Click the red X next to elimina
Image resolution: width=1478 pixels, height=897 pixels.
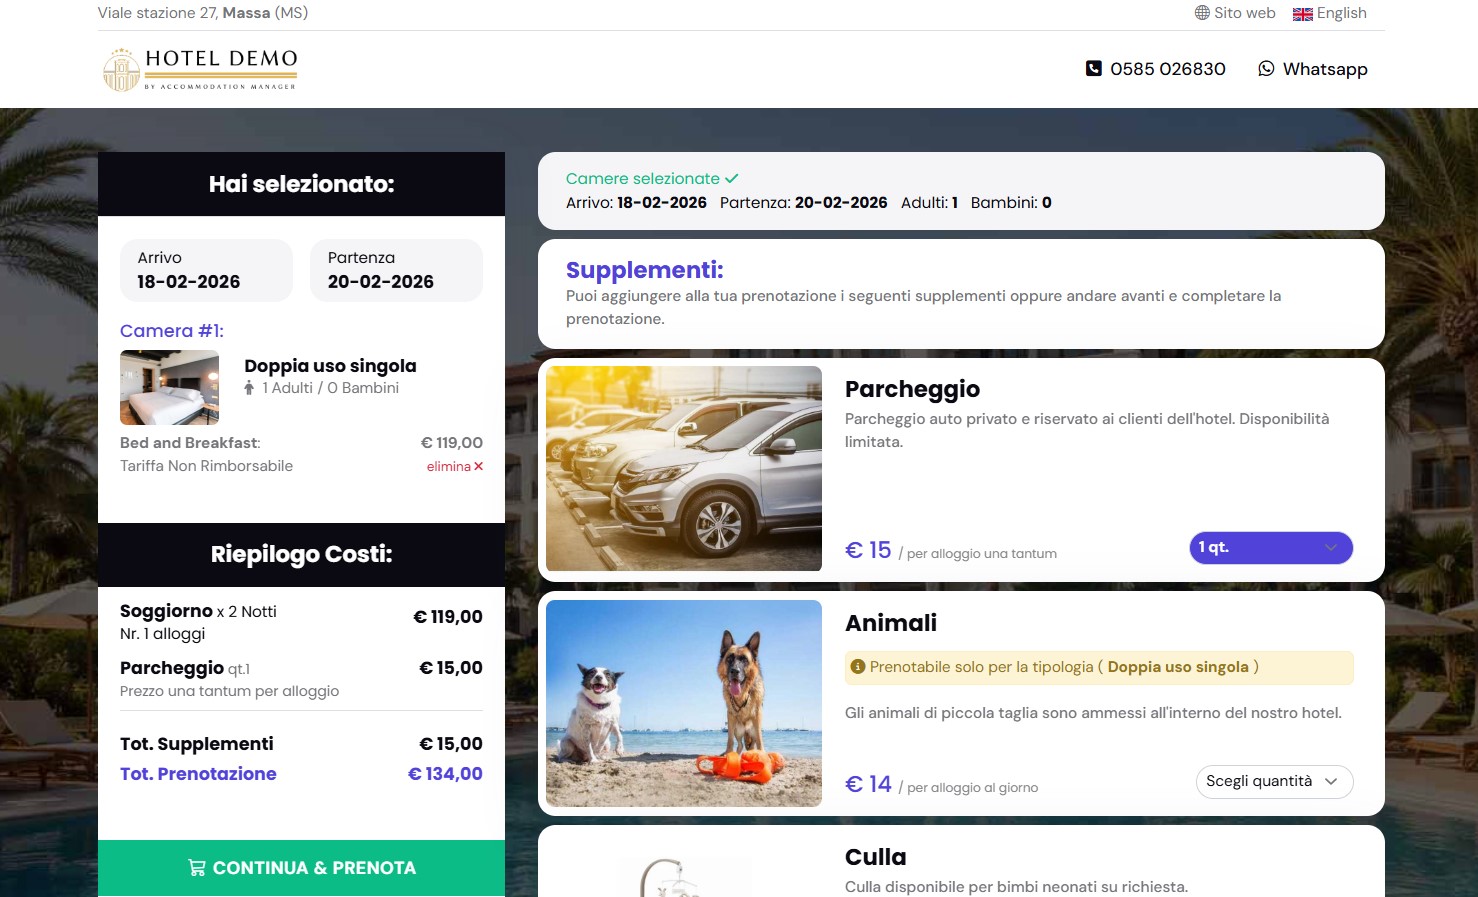478,466
